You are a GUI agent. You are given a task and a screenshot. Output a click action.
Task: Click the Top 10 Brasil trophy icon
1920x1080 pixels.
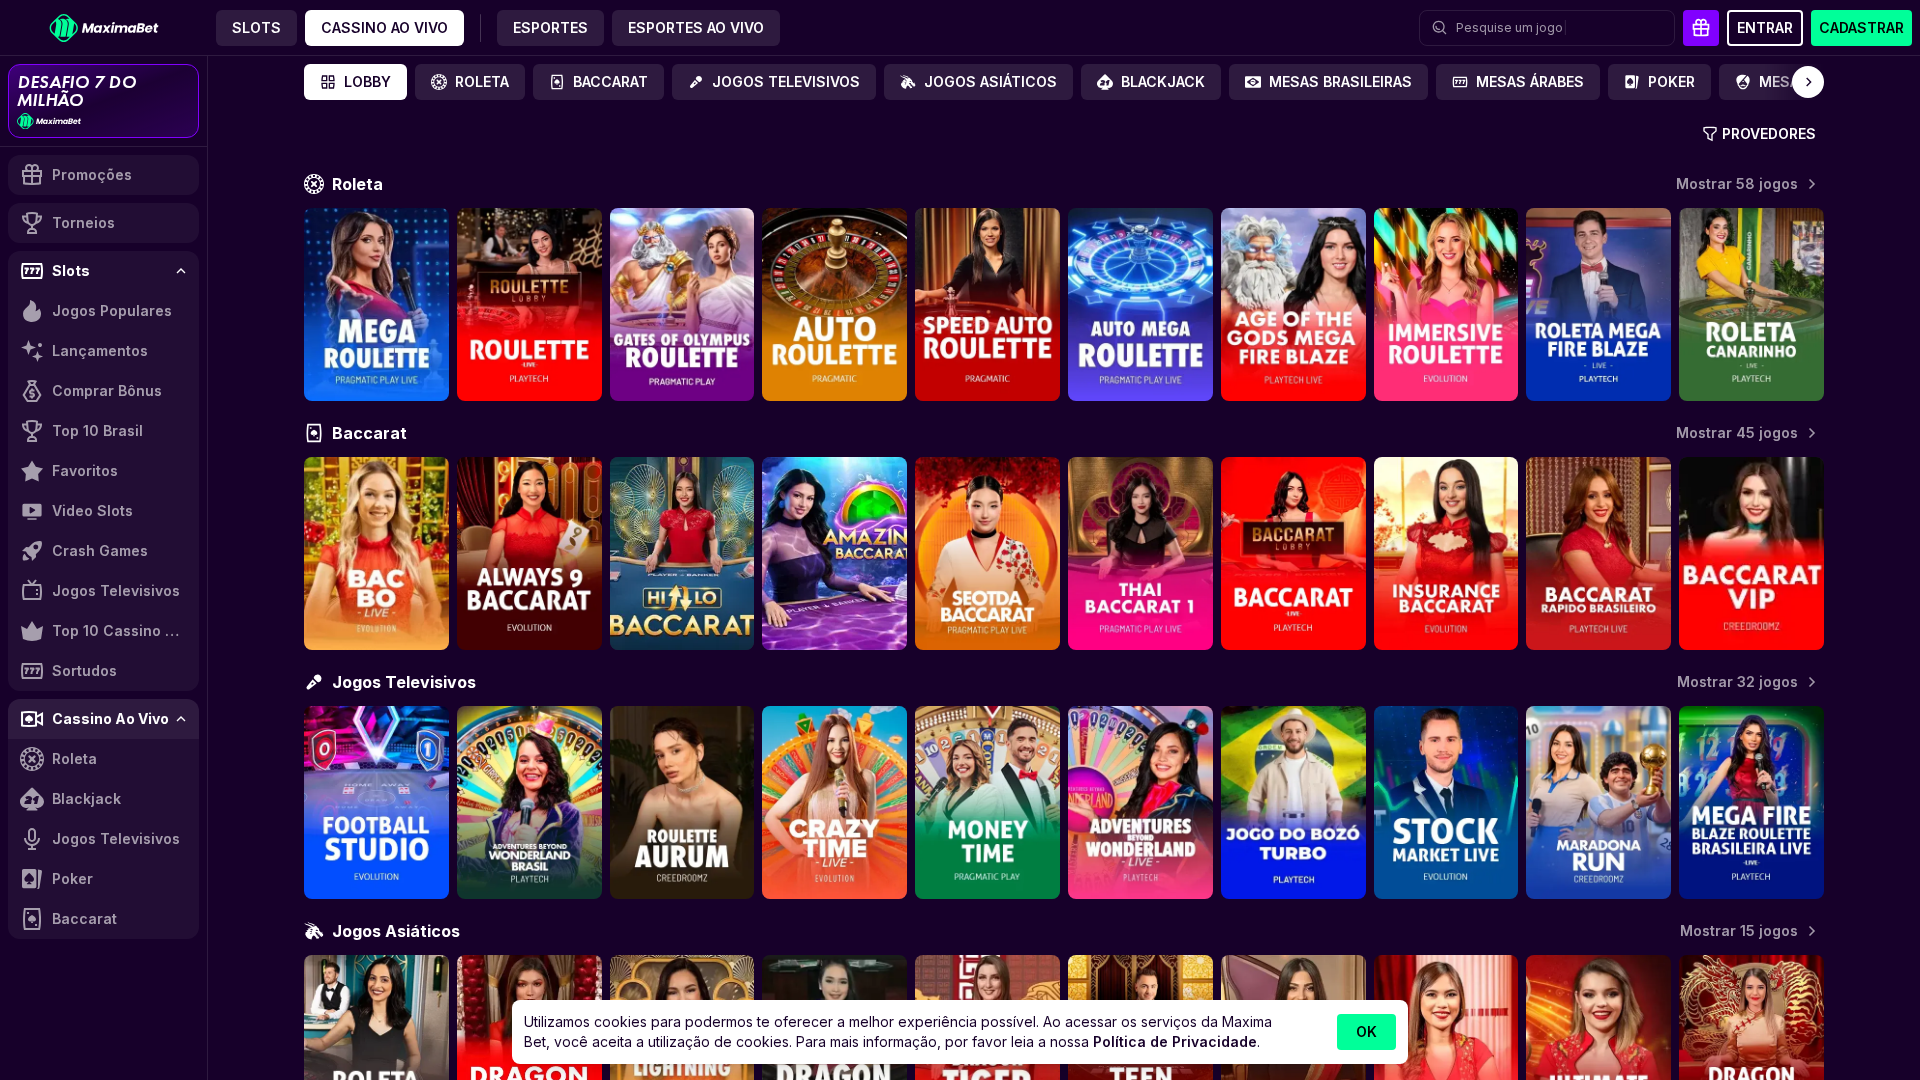pos(32,431)
